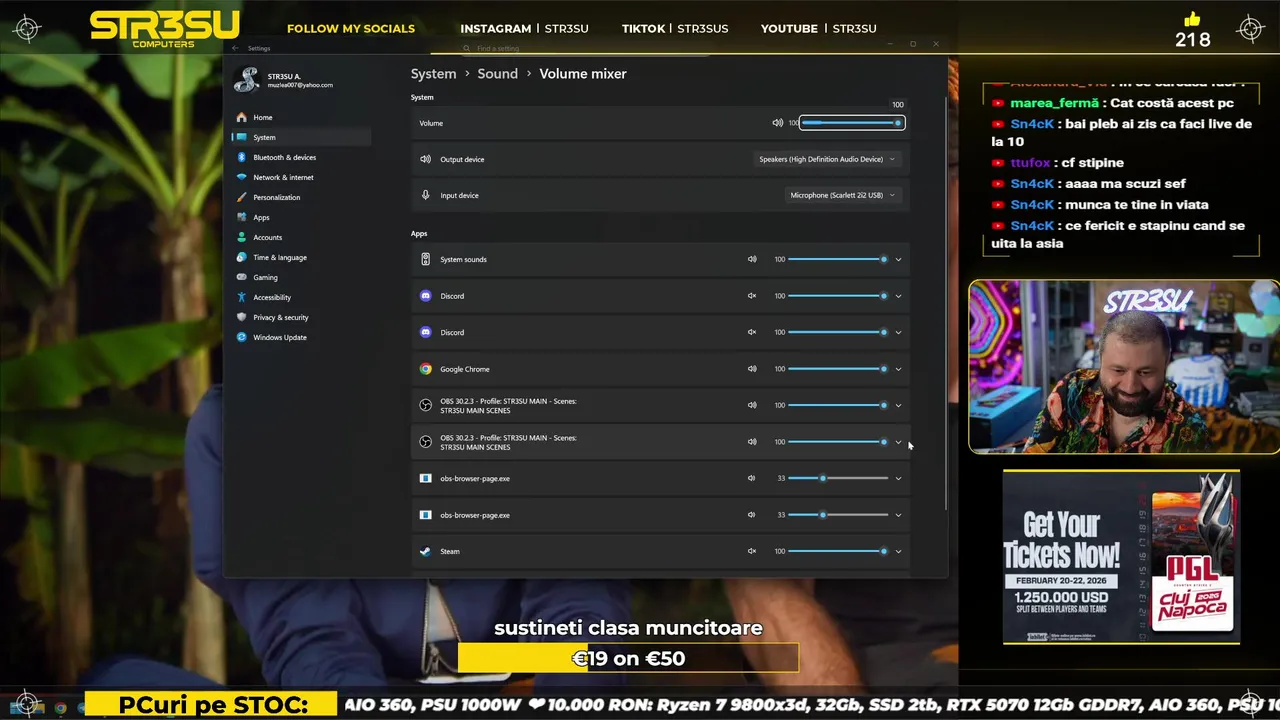The image size is (1280, 720).
Task: Open Chrome from the Windows taskbar
Action: click(x=60, y=708)
